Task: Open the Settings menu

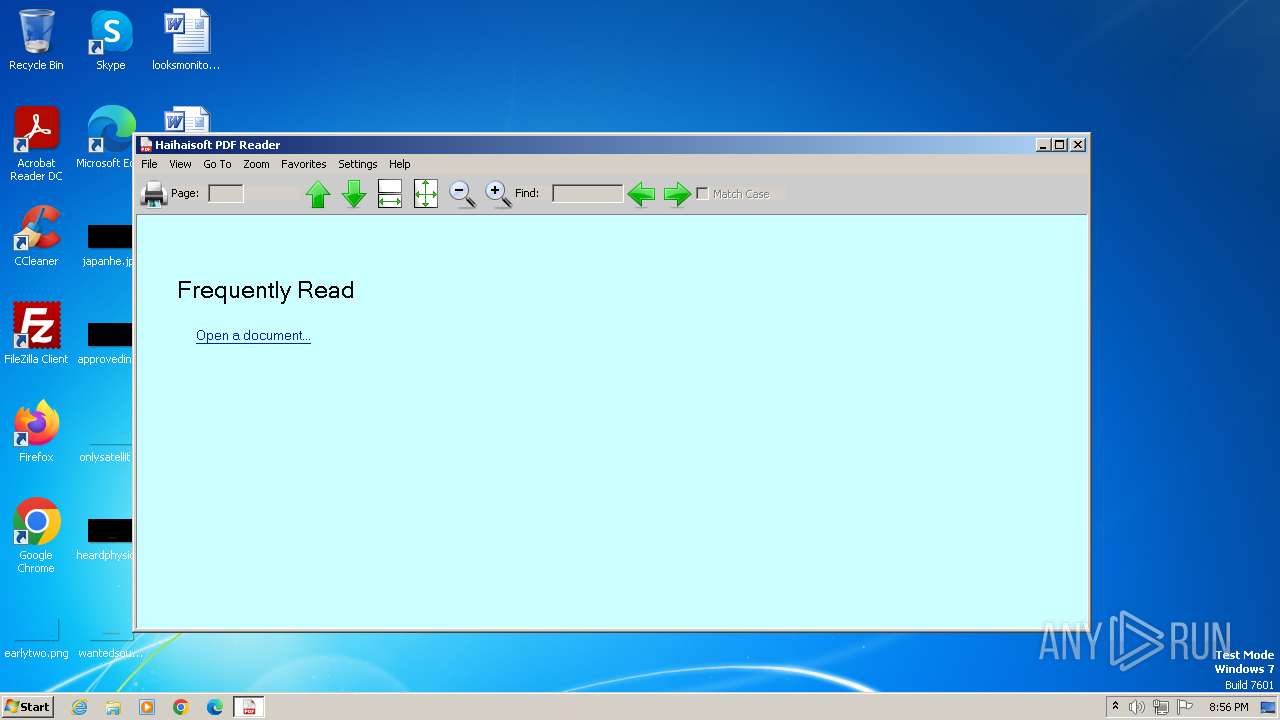Action: tap(358, 164)
